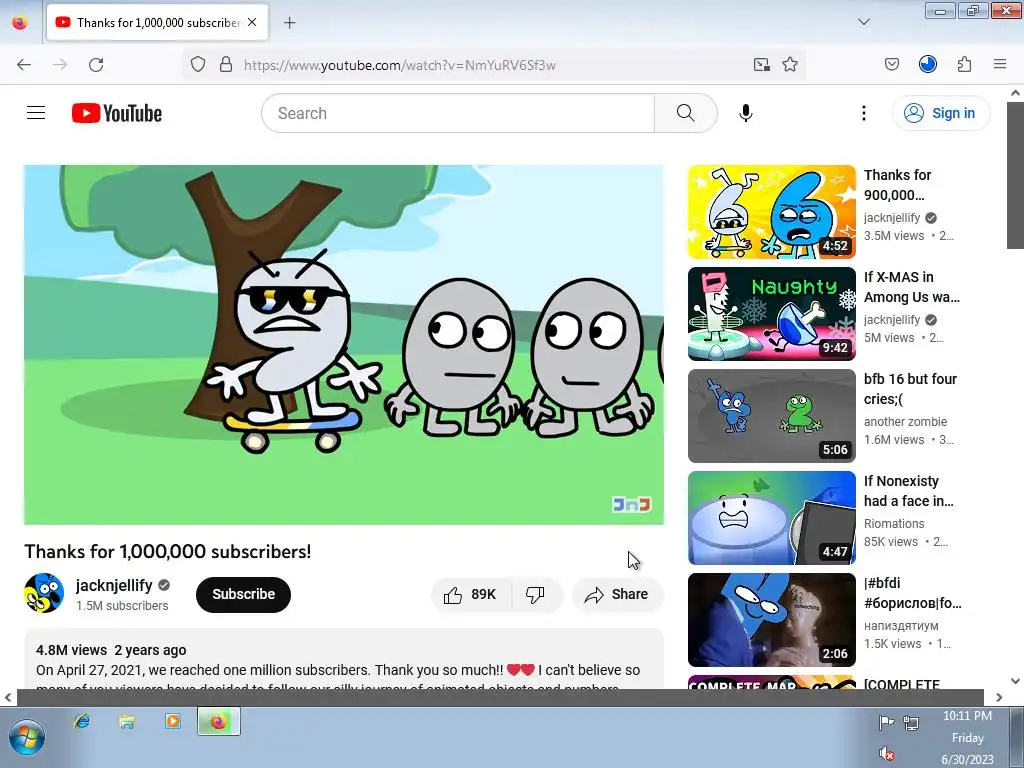Open the Windows Start menu
The width and height of the screenshot is (1024, 768).
click(27, 738)
